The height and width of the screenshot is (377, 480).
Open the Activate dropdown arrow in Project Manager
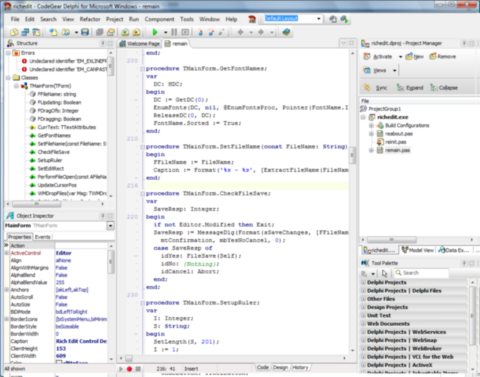[x=400, y=57]
